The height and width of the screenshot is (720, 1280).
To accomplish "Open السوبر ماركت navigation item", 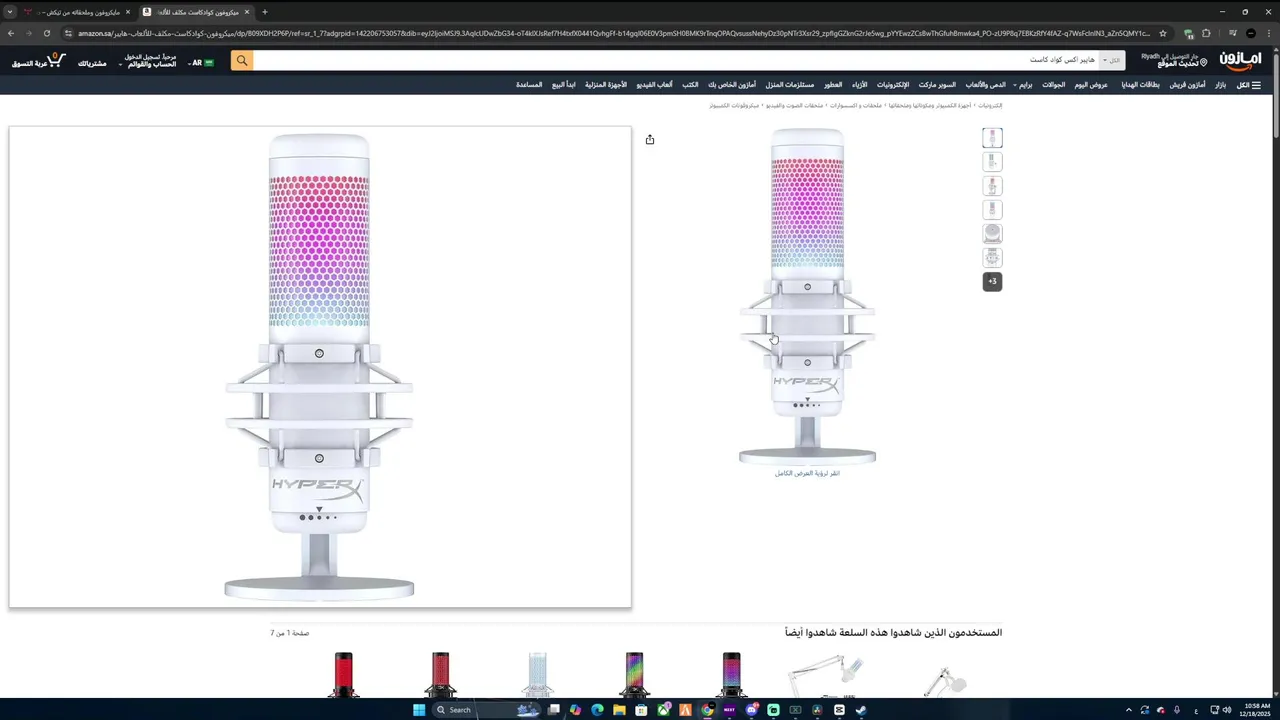I will (x=937, y=85).
